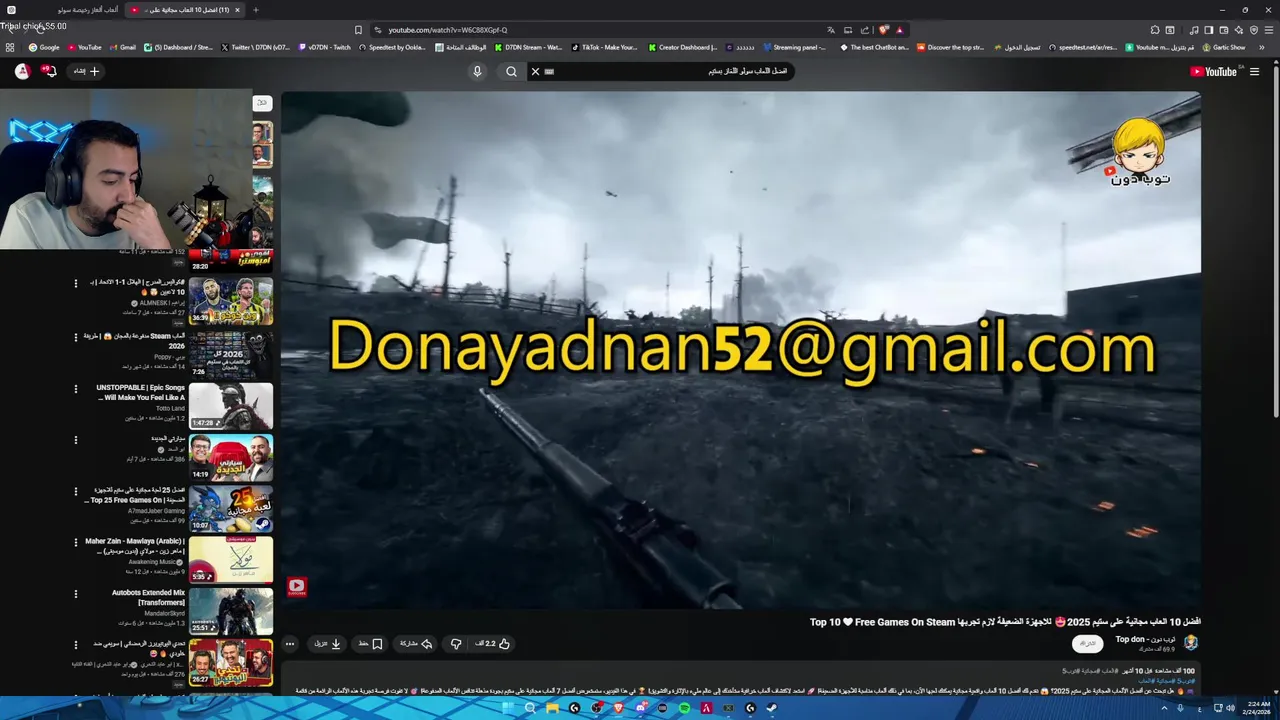Open the Speedtest by Ookla bookmark
The image size is (1280, 720).
[392, 47]
